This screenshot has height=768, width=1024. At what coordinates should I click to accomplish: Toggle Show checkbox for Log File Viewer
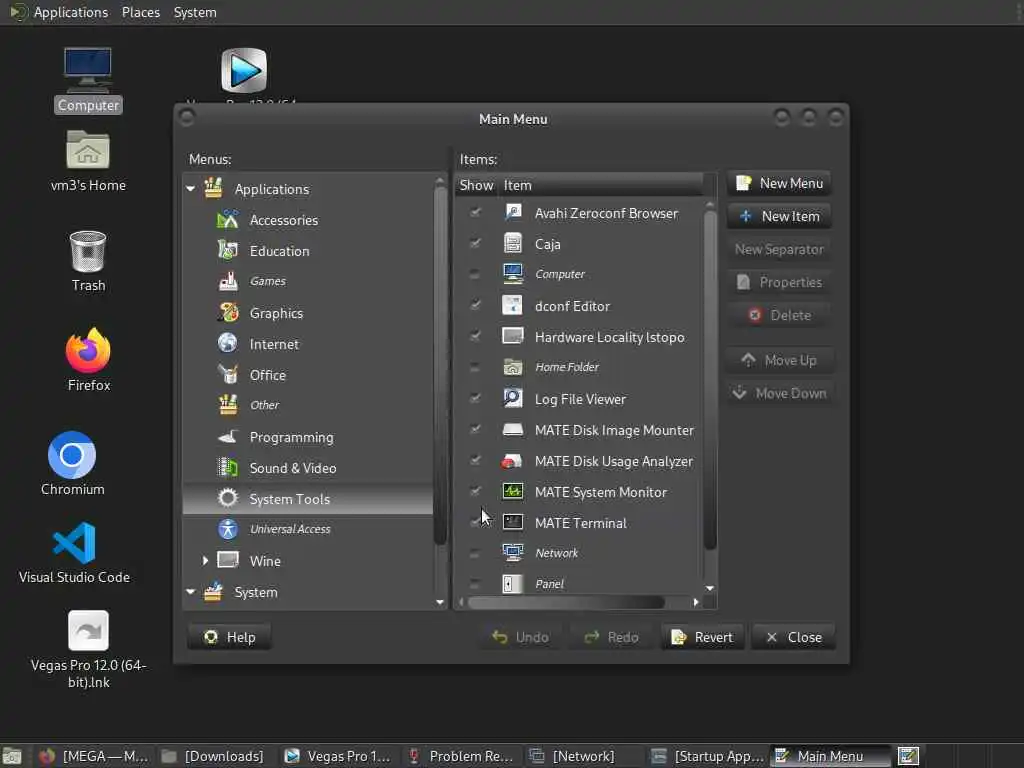[x=475, y=398]
